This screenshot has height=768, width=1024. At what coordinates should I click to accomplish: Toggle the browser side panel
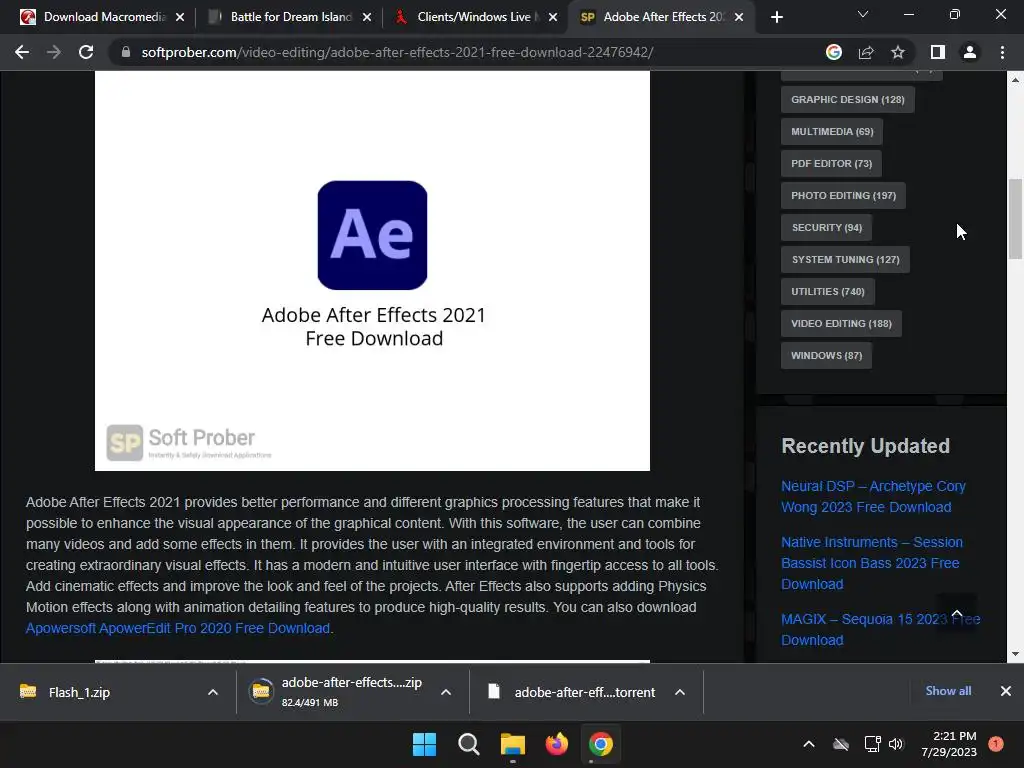938,52
